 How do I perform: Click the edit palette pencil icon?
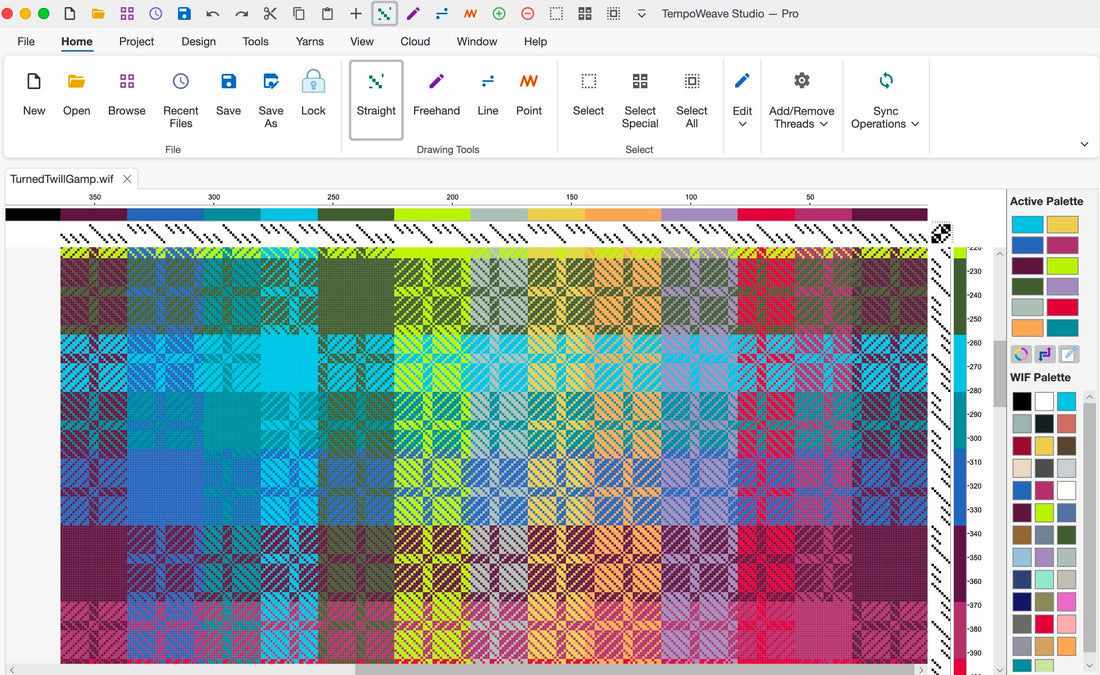click(1069, 354)
